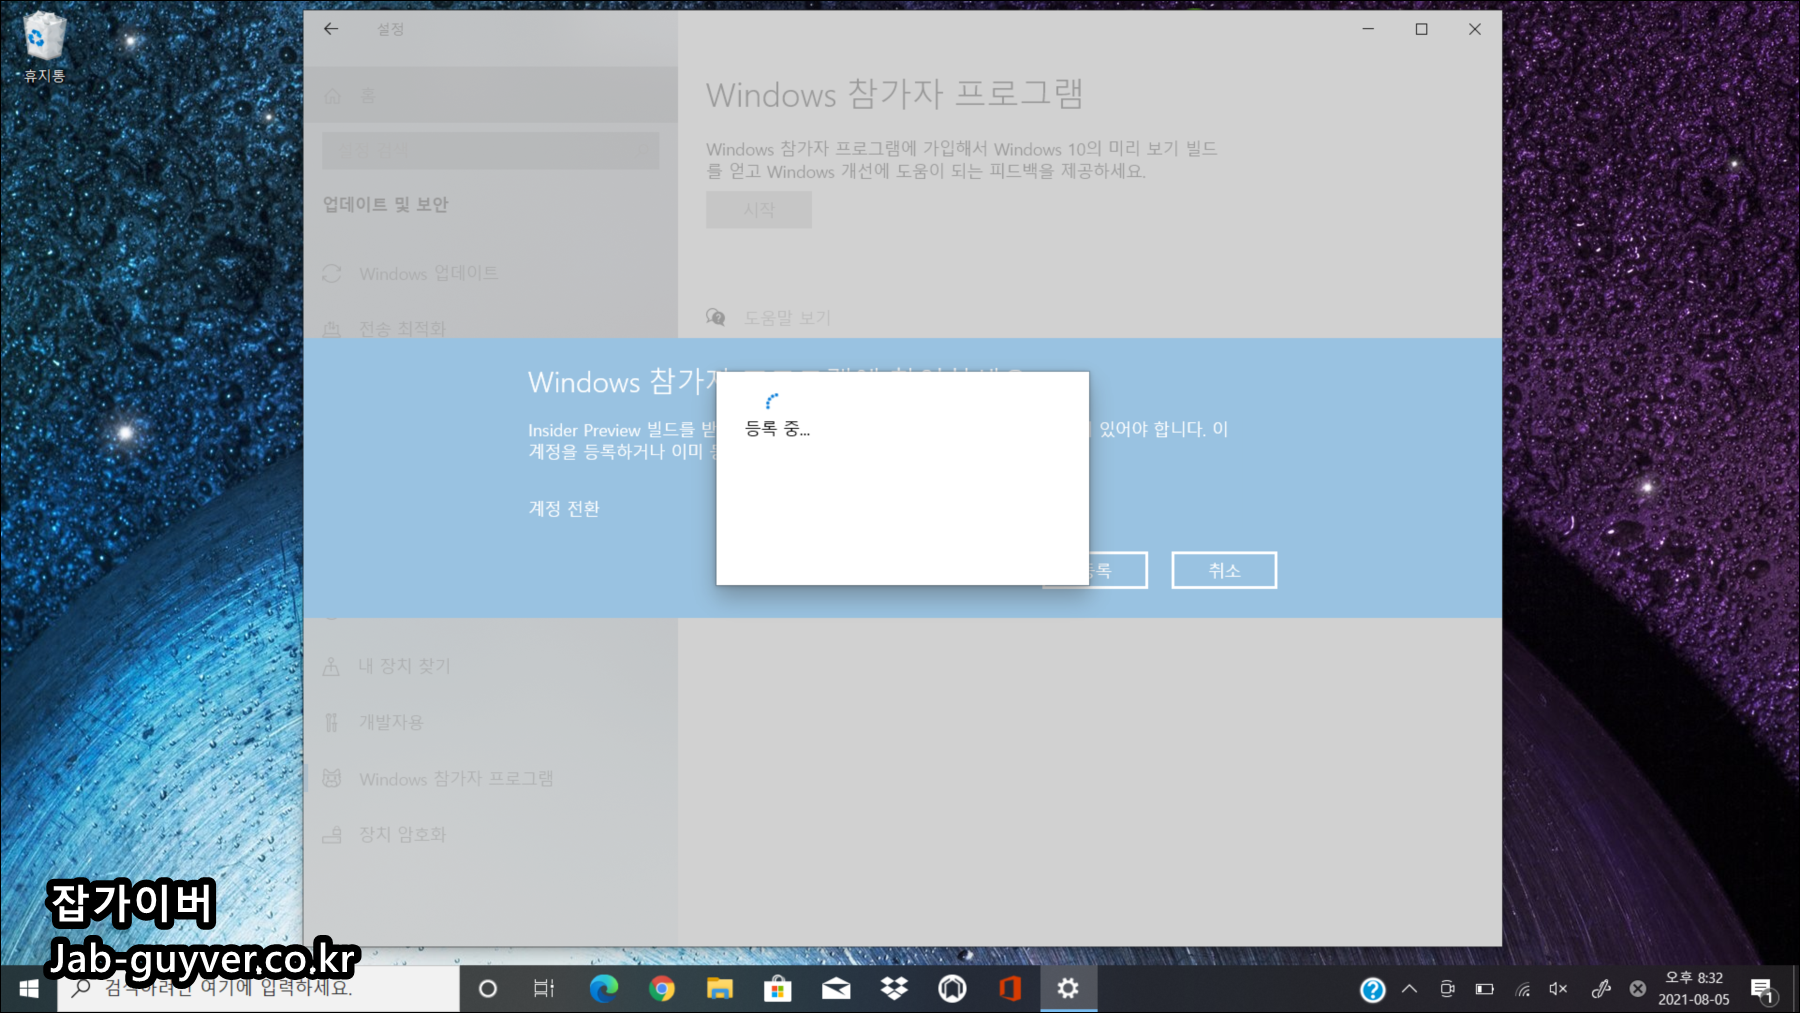Screen dimensions: 1800x1013
Task: Show hidden system tray icons
Action: [1409, 989]
